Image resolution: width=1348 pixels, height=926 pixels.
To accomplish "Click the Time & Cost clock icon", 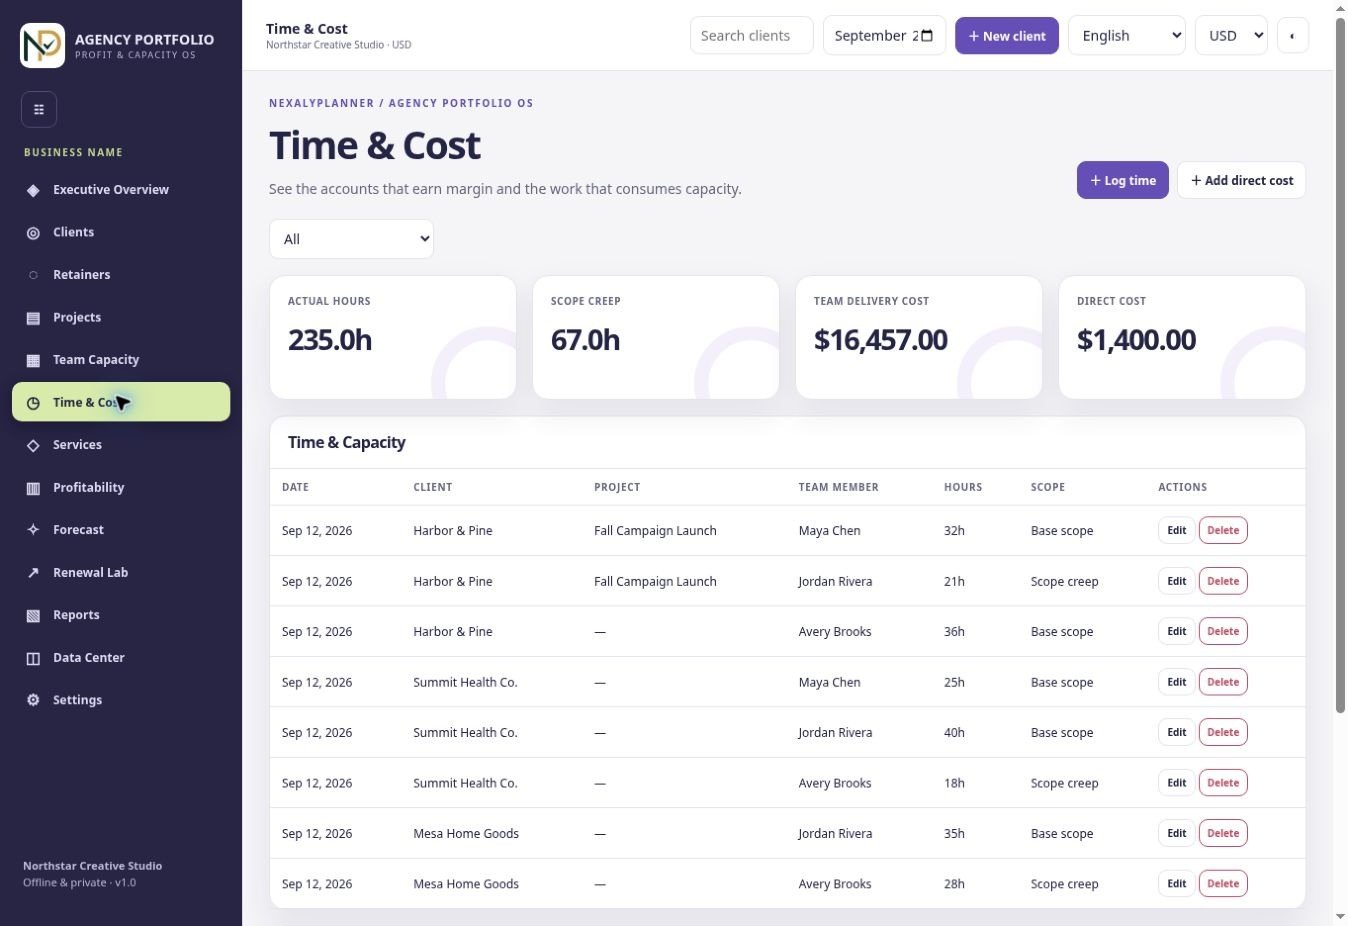I will [33, 403].
